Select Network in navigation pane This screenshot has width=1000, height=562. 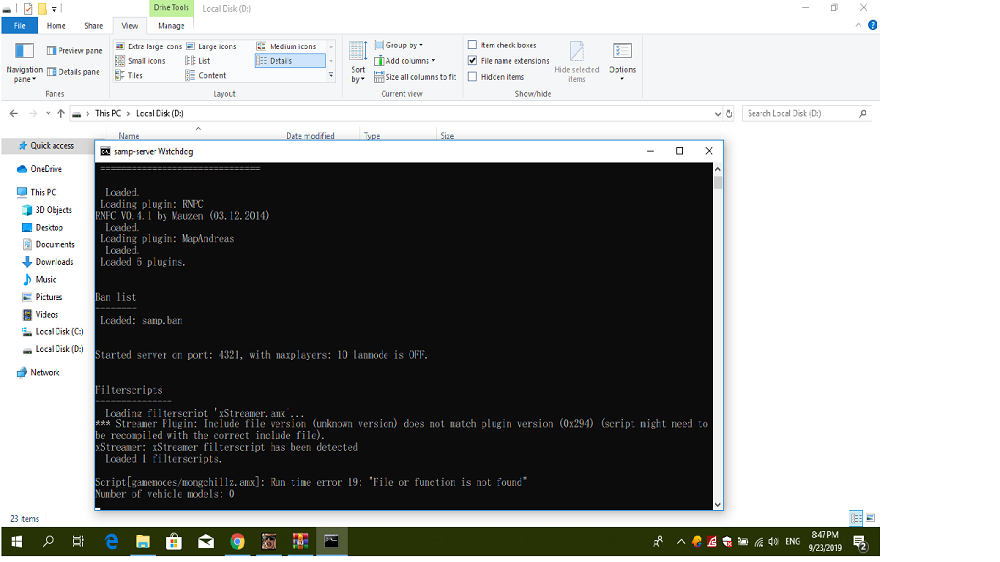point(38,373)
